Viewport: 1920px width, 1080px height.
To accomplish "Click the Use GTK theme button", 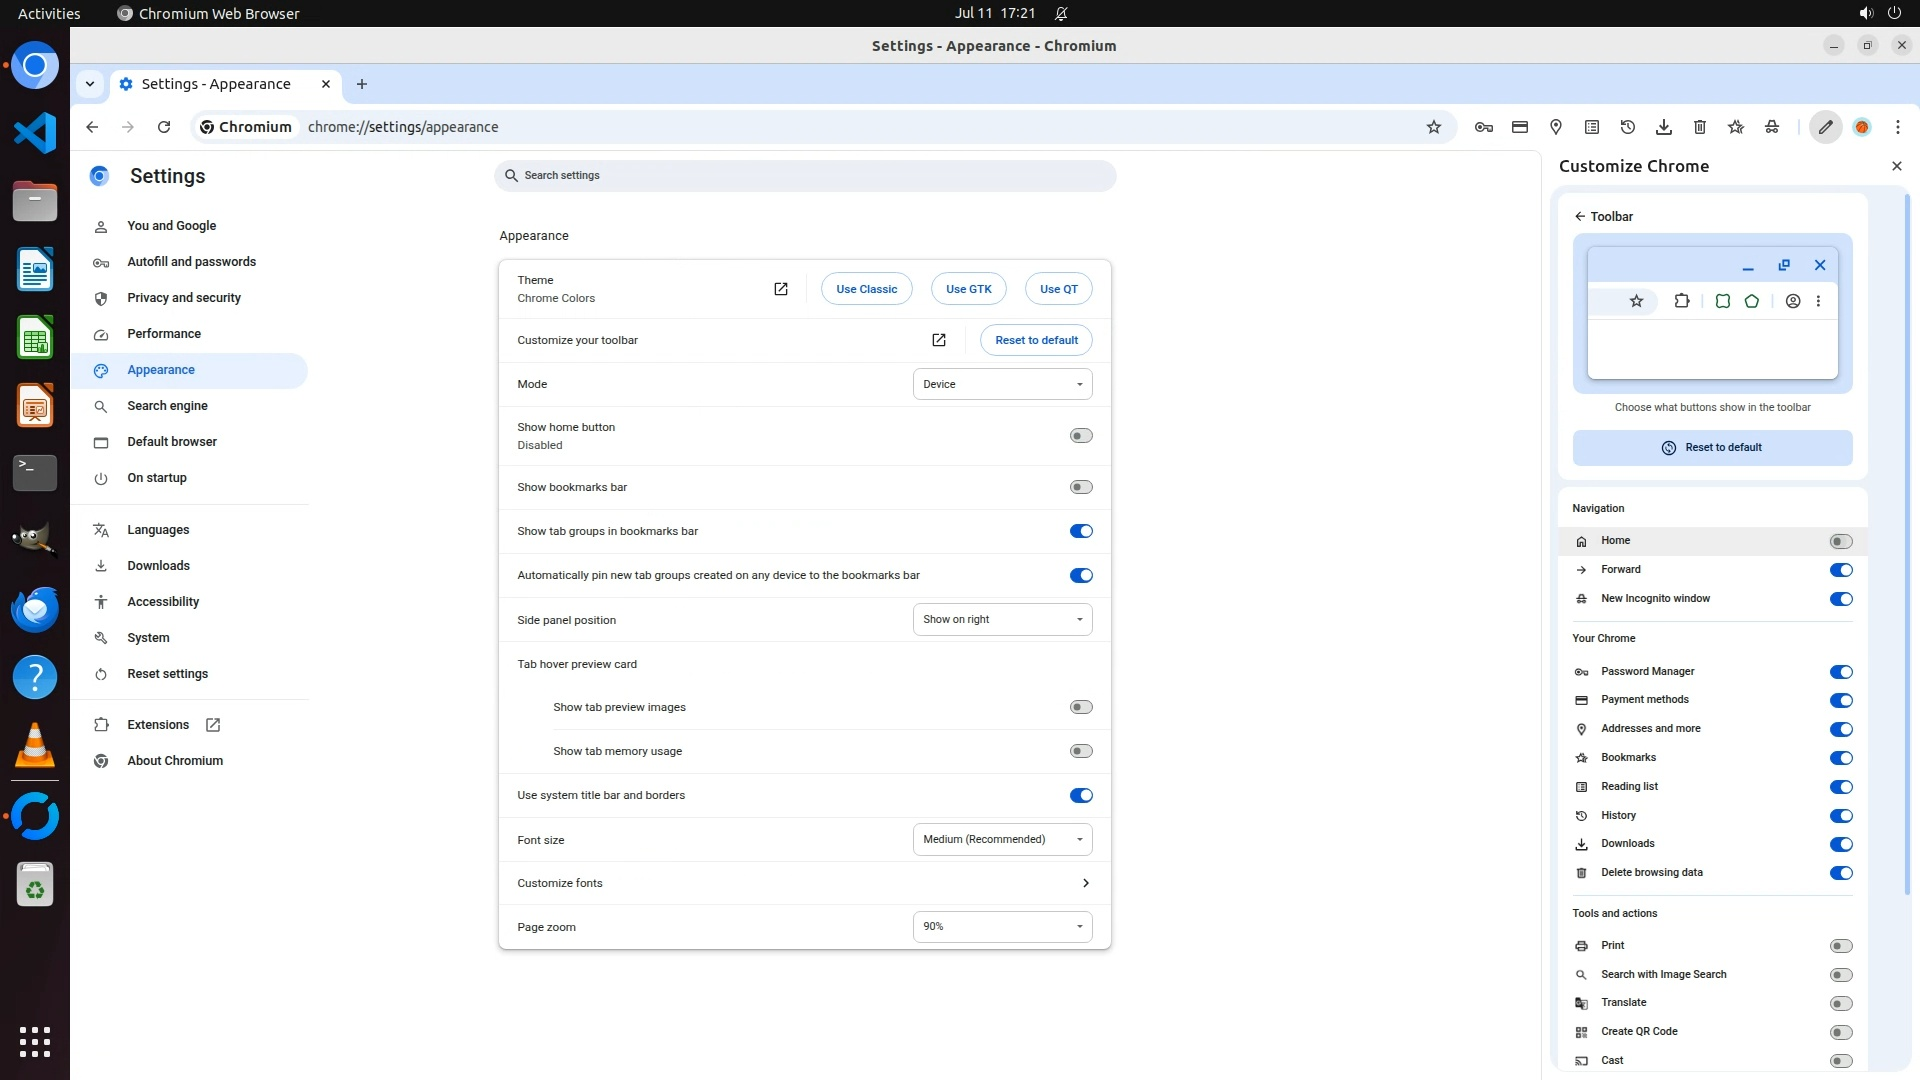I will tap(968, 289).
